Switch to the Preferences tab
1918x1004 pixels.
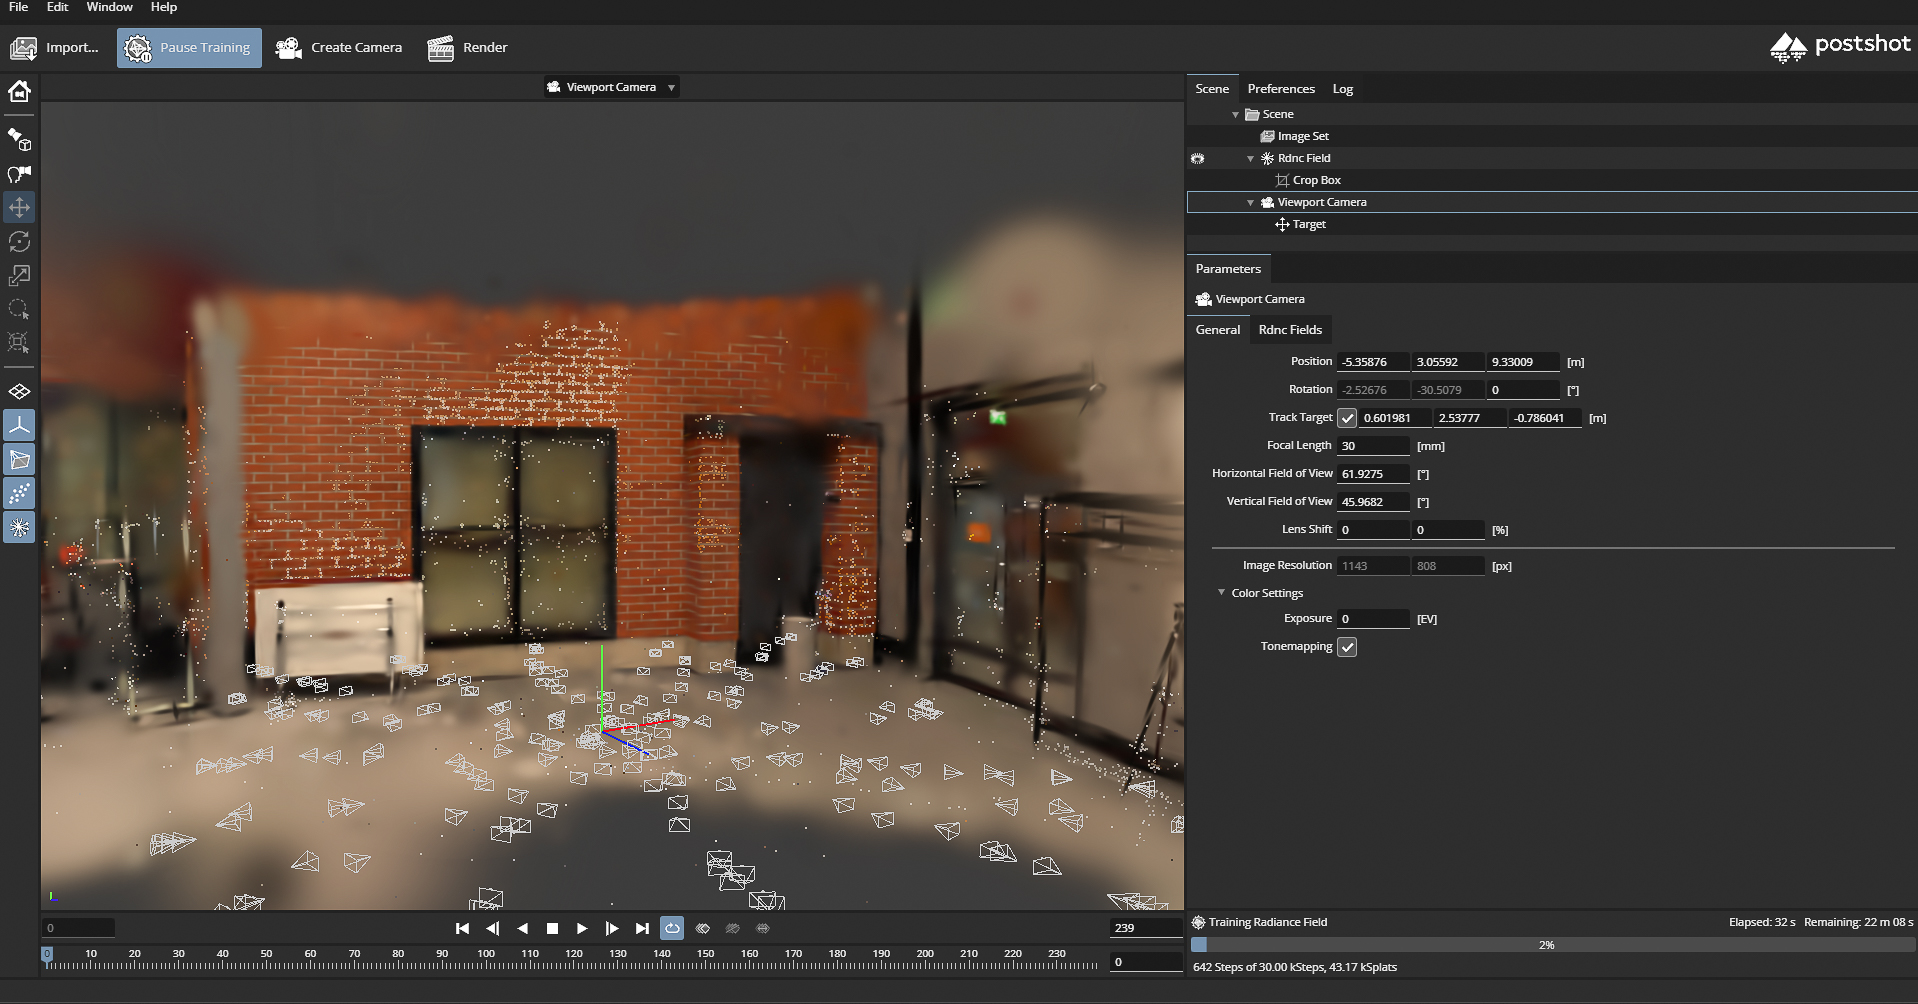(x=1280, y=89)
